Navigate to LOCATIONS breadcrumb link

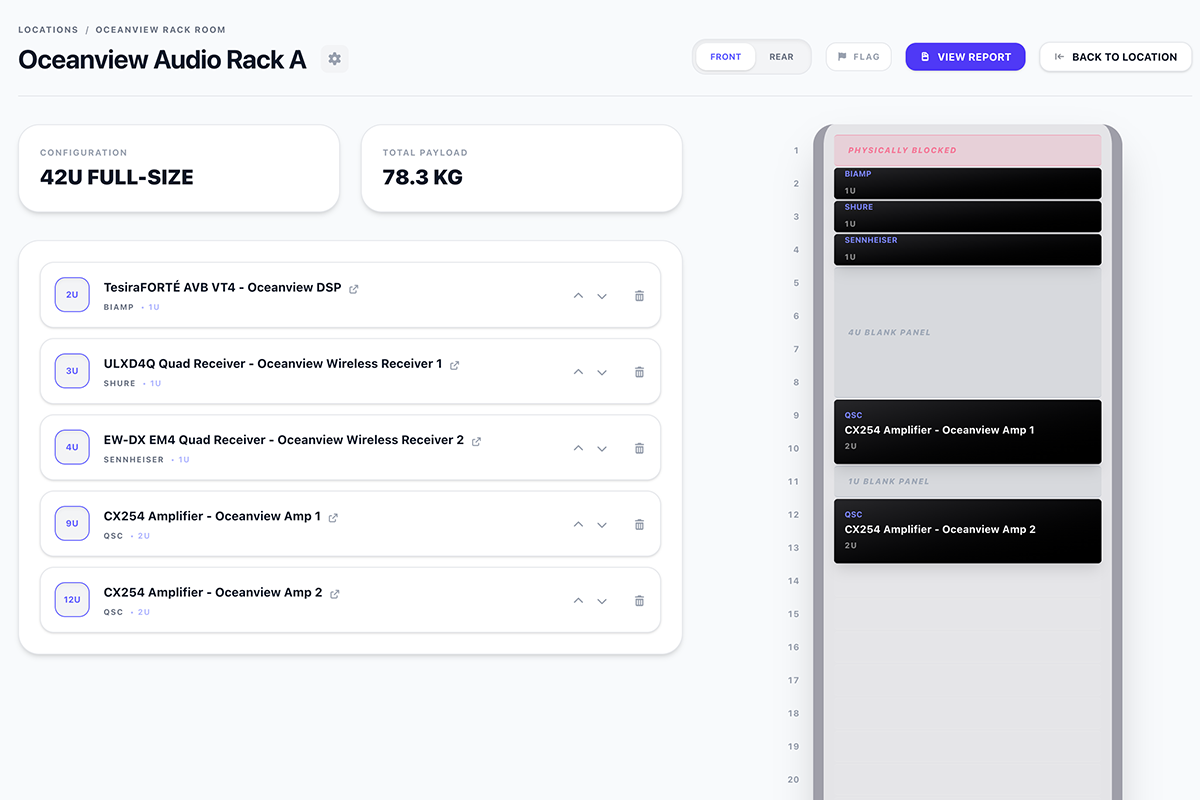click(48, 29)
